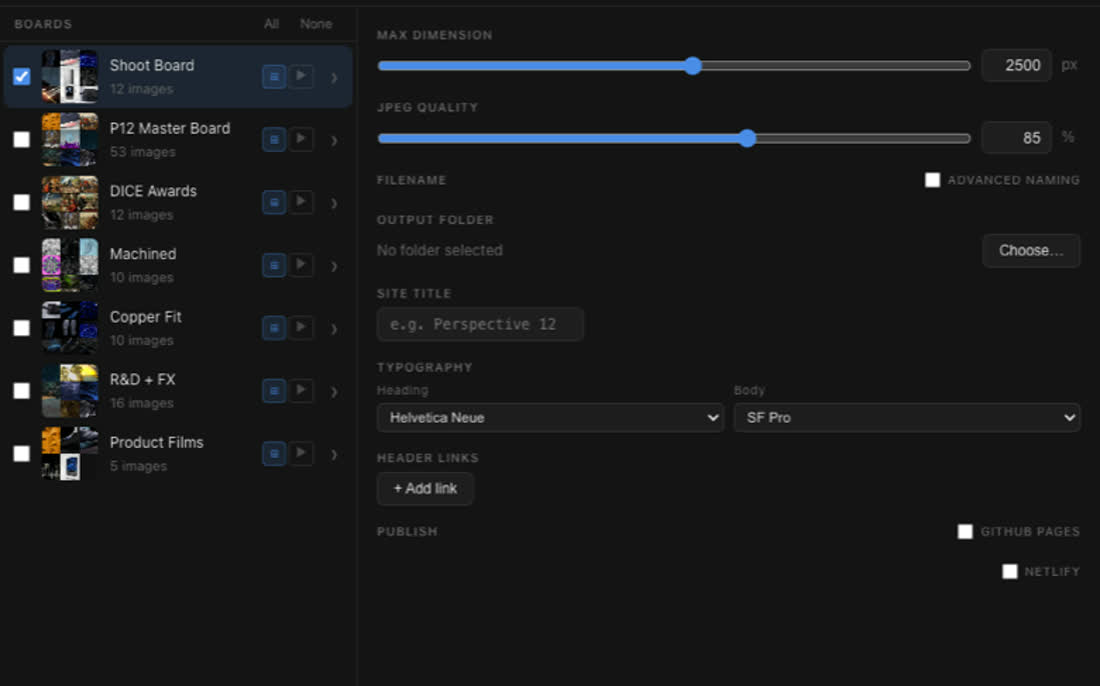Click the blue grid layout icon for R&D + FX

(x=274, y=391)
